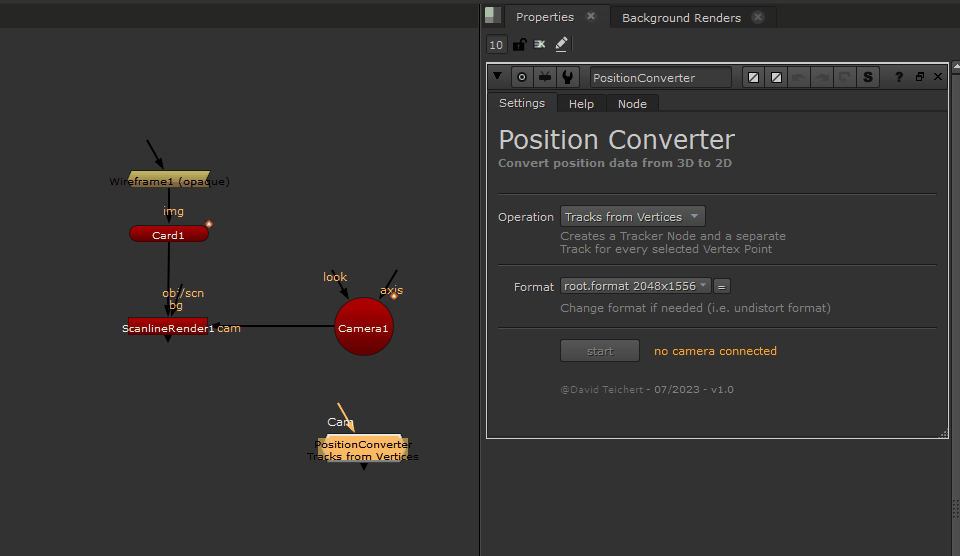Float the PositionConverter properties panel
This screenshot has width=960, height=556.
click(x=920, y=77)
